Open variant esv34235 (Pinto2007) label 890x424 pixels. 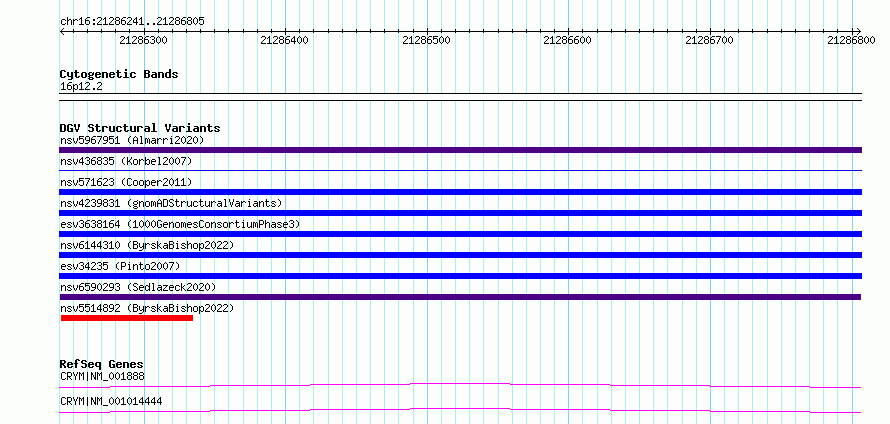[120, 266]
